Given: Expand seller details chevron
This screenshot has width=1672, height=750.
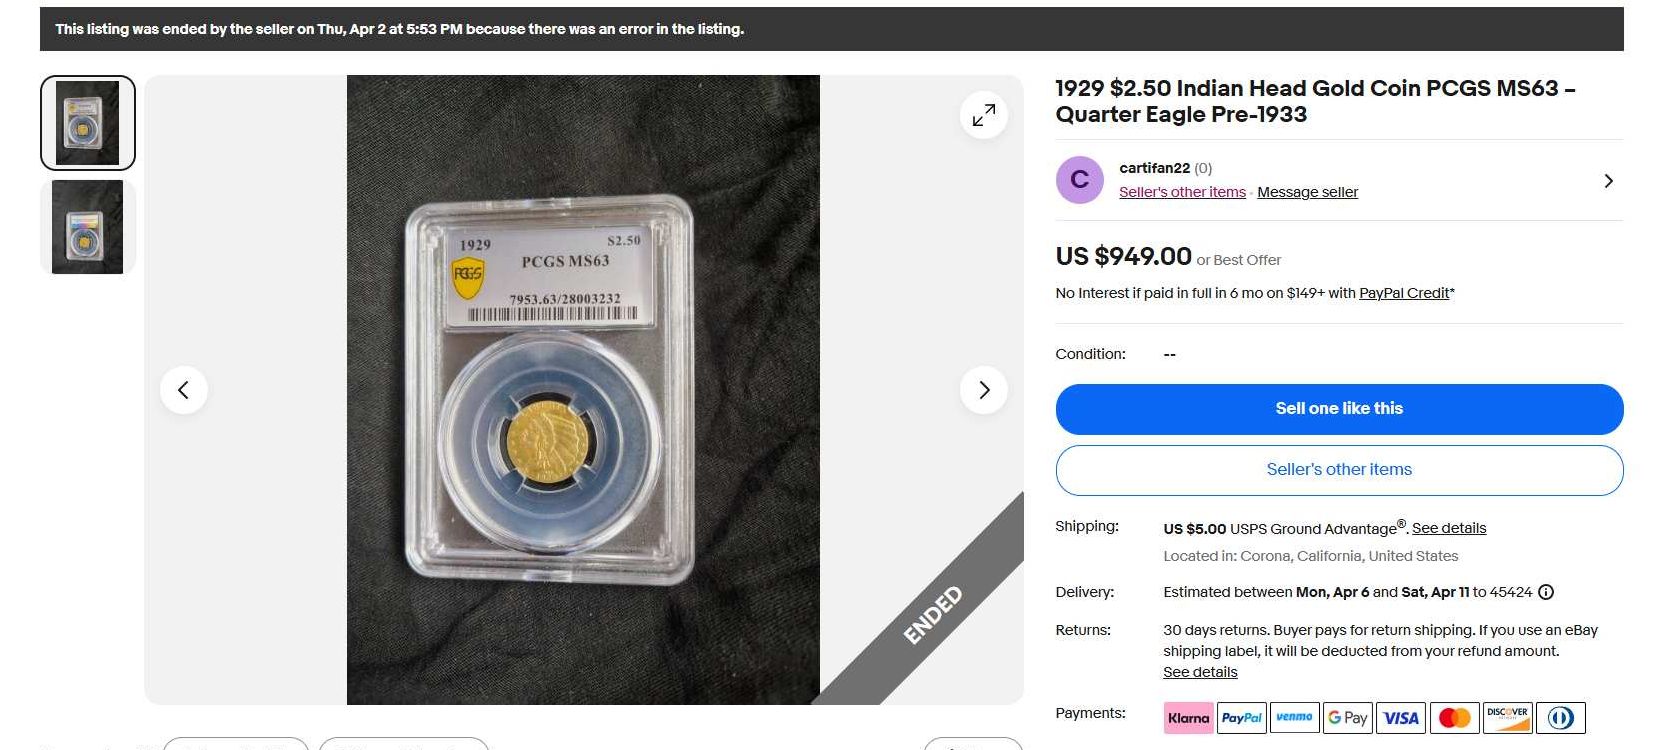Looking at the screenshot, I should click(1608, 181).
